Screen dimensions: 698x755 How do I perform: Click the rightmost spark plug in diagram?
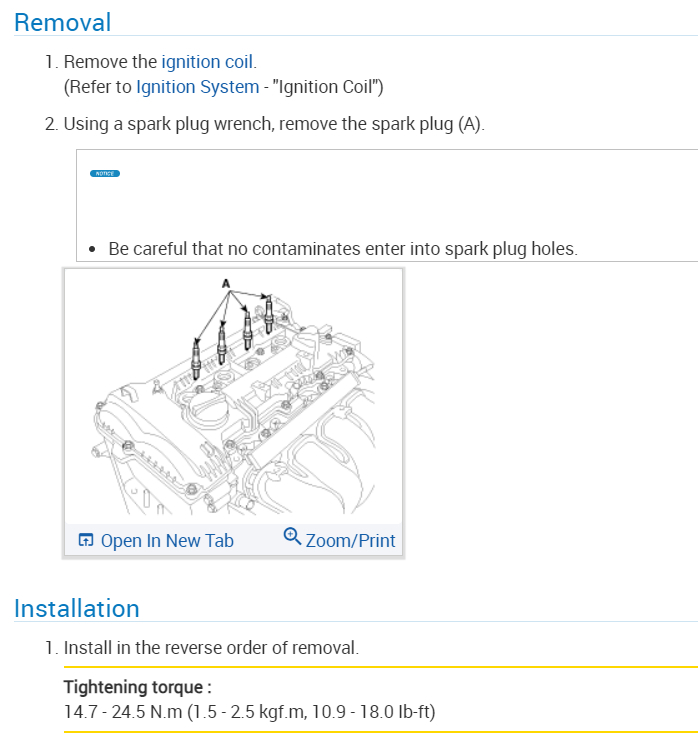pos(268,311)
